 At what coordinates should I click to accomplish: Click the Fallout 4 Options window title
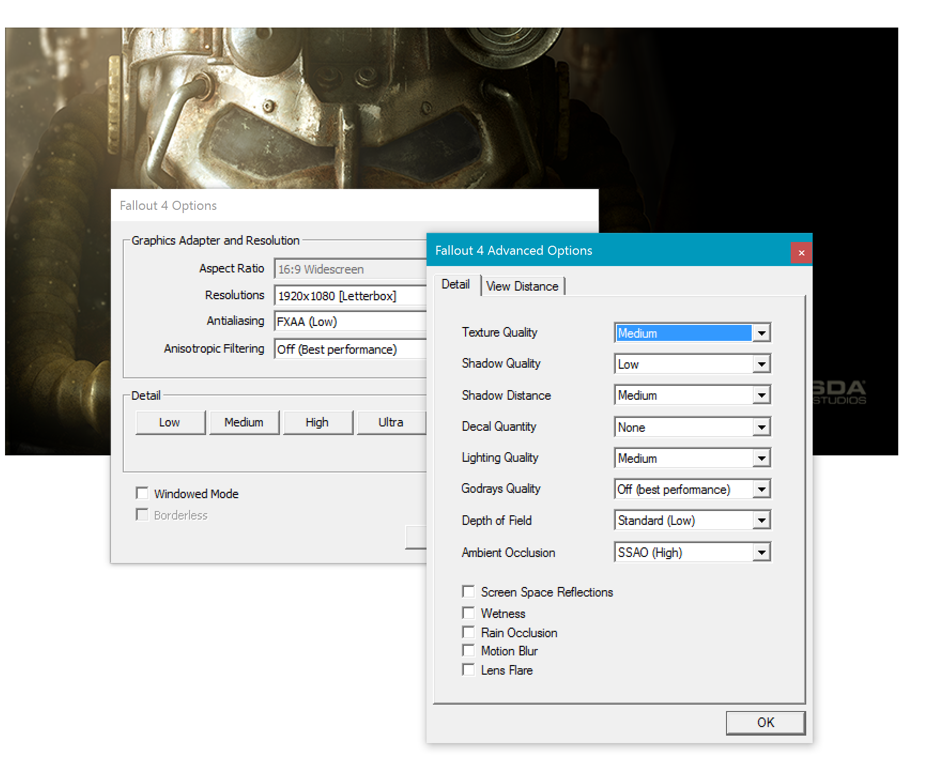pos(168,205)
